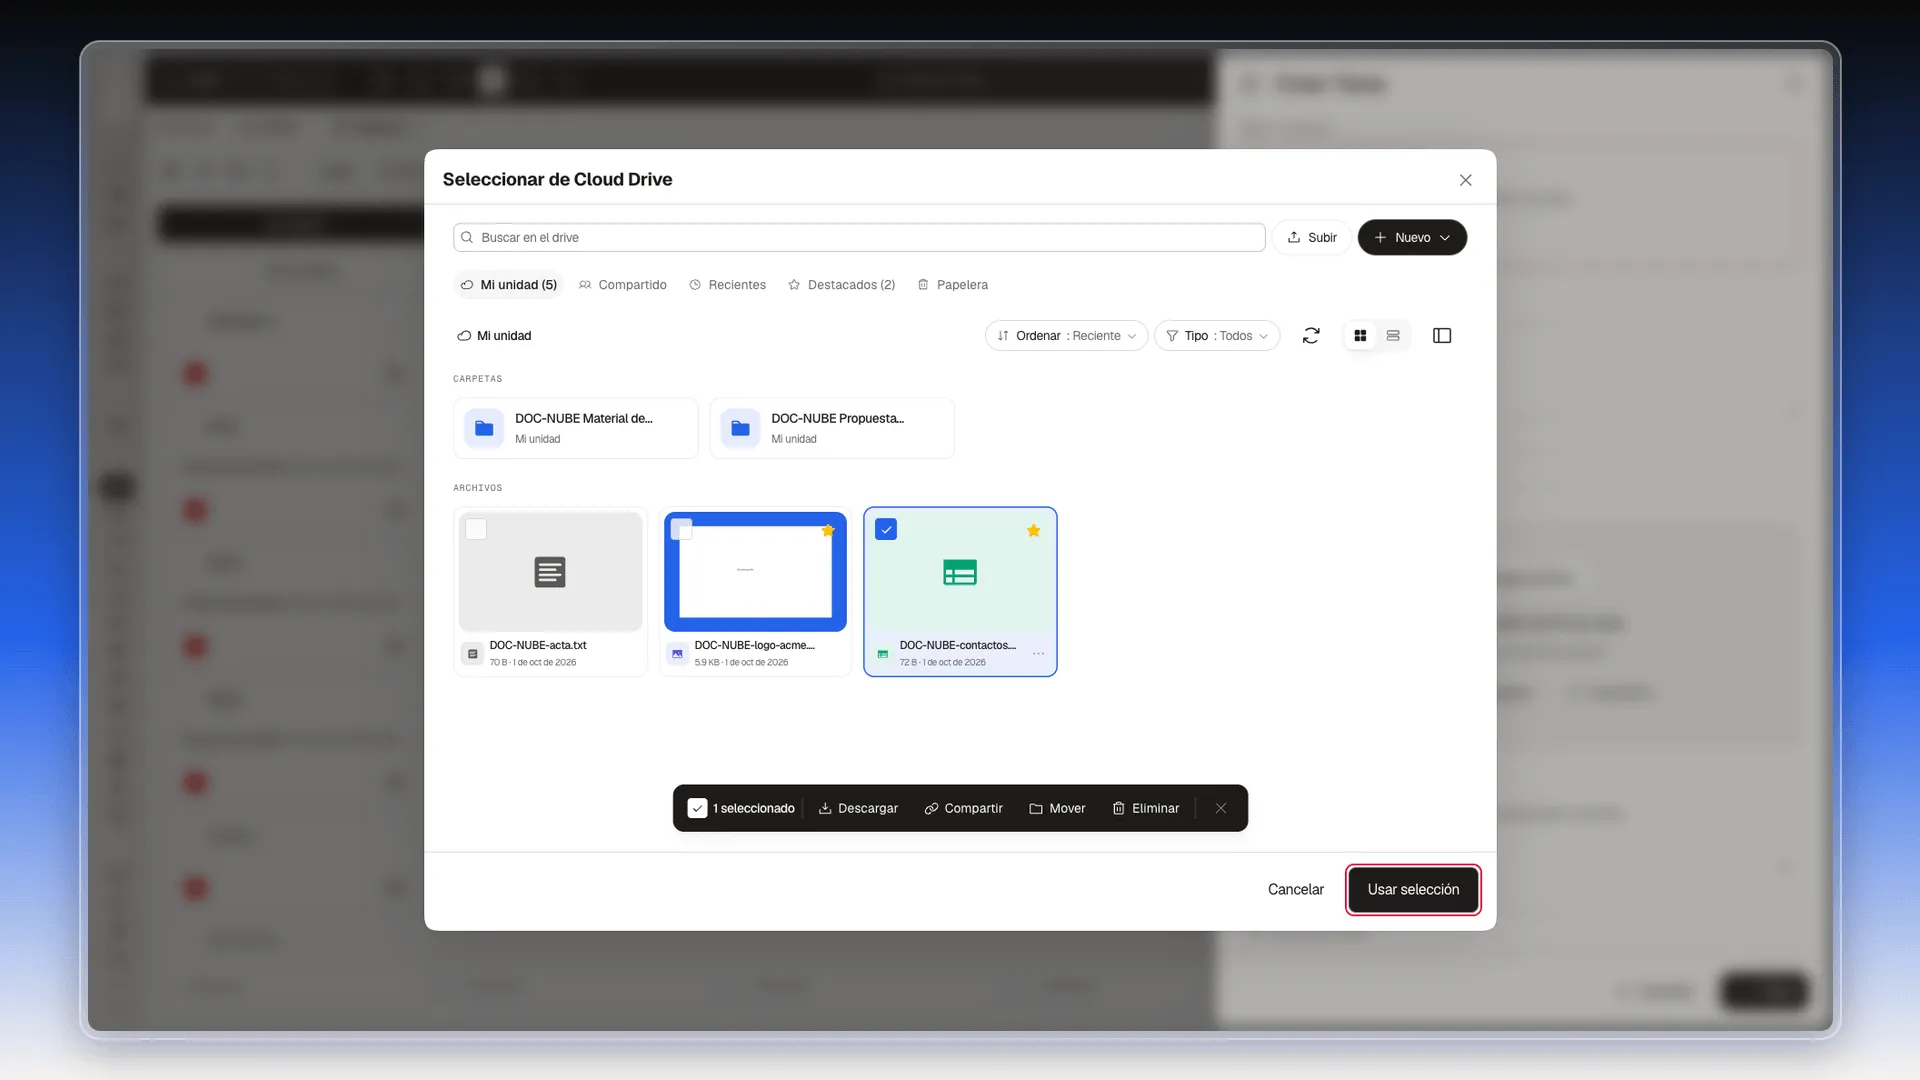
Task: Switch to list view
Action: pyautogui.click(x=1393, y=336)
